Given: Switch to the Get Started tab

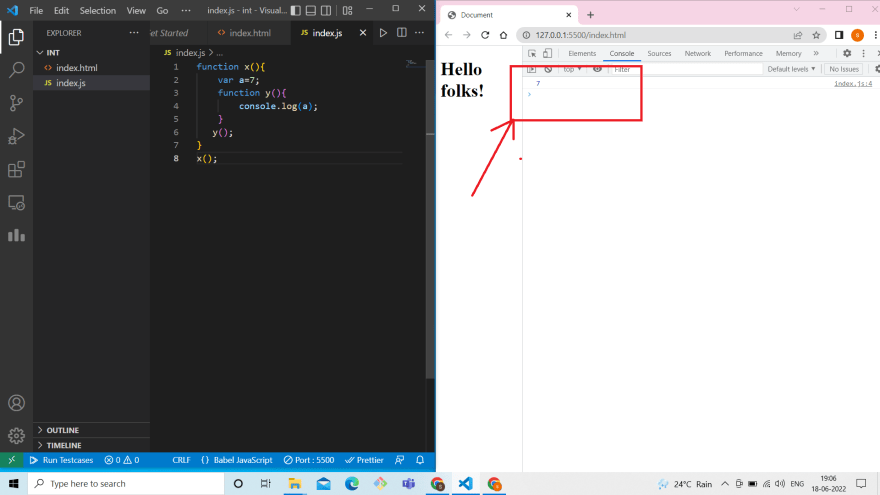Looking at the screenshot, I should click(x=169, y=33).
